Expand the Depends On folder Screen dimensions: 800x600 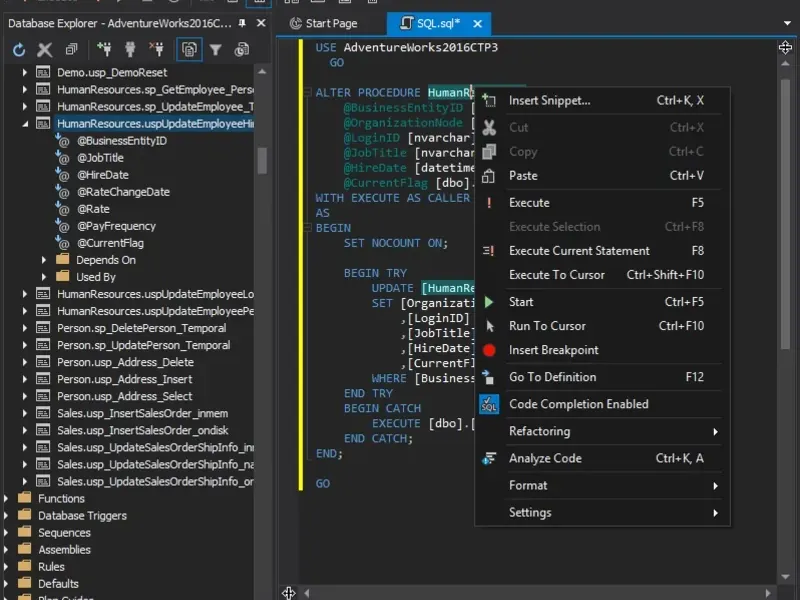pyautogui.click(x=44, y=260)
